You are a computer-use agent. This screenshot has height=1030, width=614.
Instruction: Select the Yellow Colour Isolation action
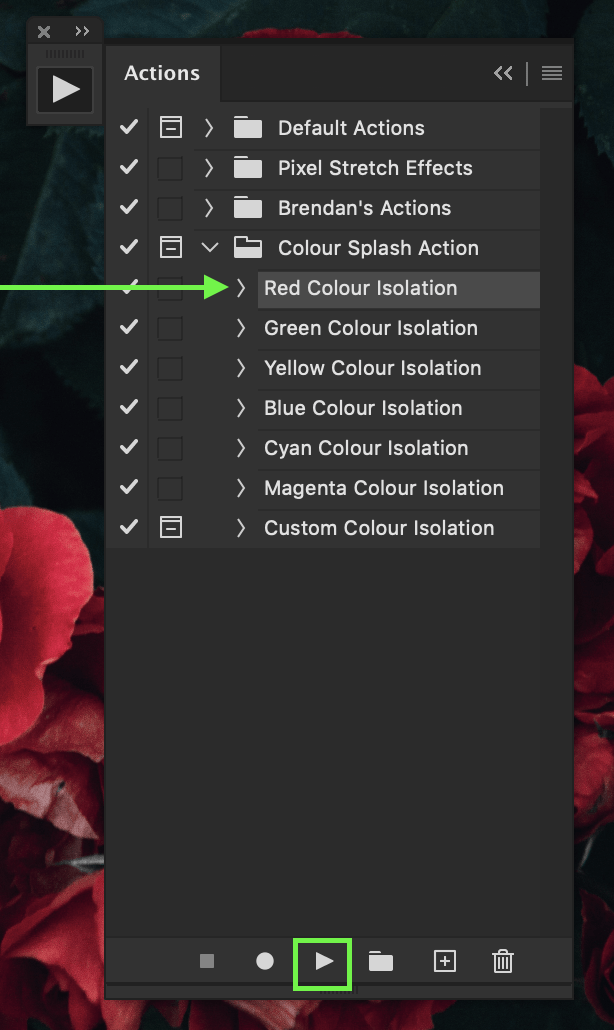(372, 368)
